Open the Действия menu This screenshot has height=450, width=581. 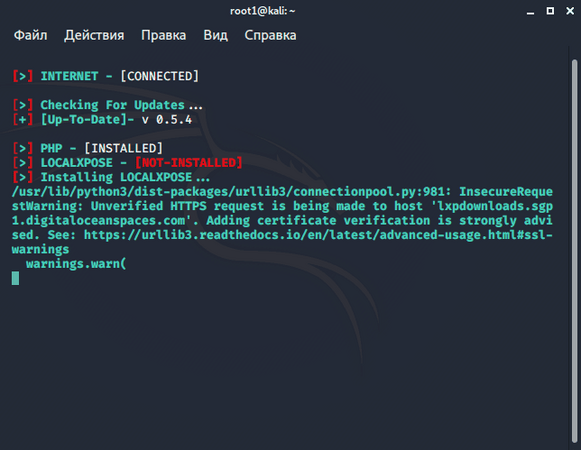(94, 35)
